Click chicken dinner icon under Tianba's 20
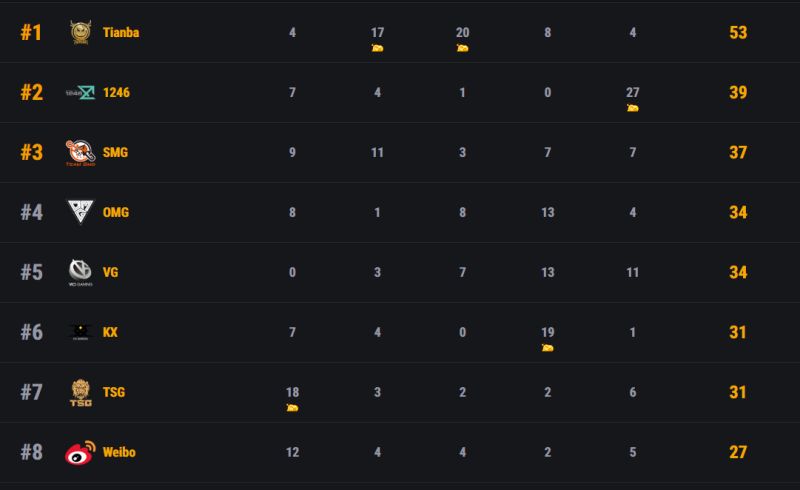Screen dimensions: 800x490 coord(462,48)
